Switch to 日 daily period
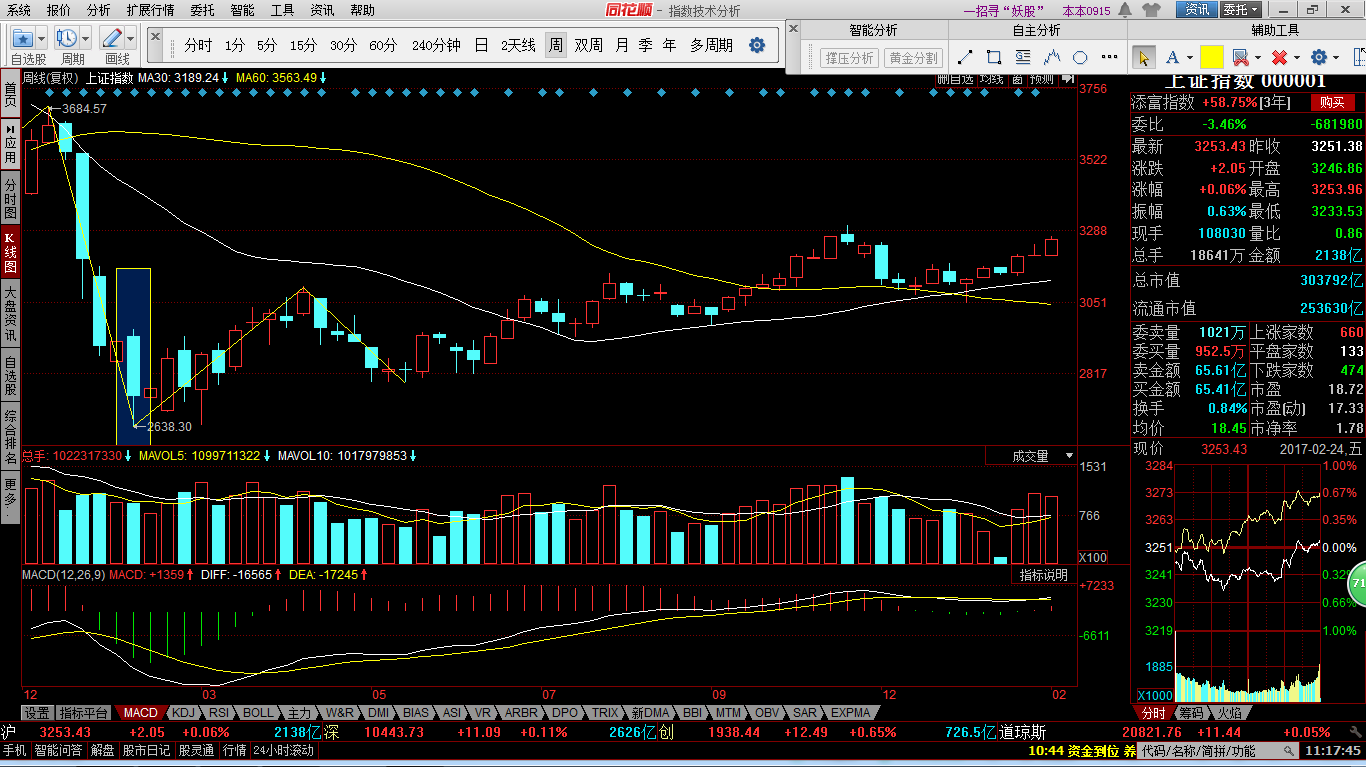 pyautogui.click(x=481, y=46)
